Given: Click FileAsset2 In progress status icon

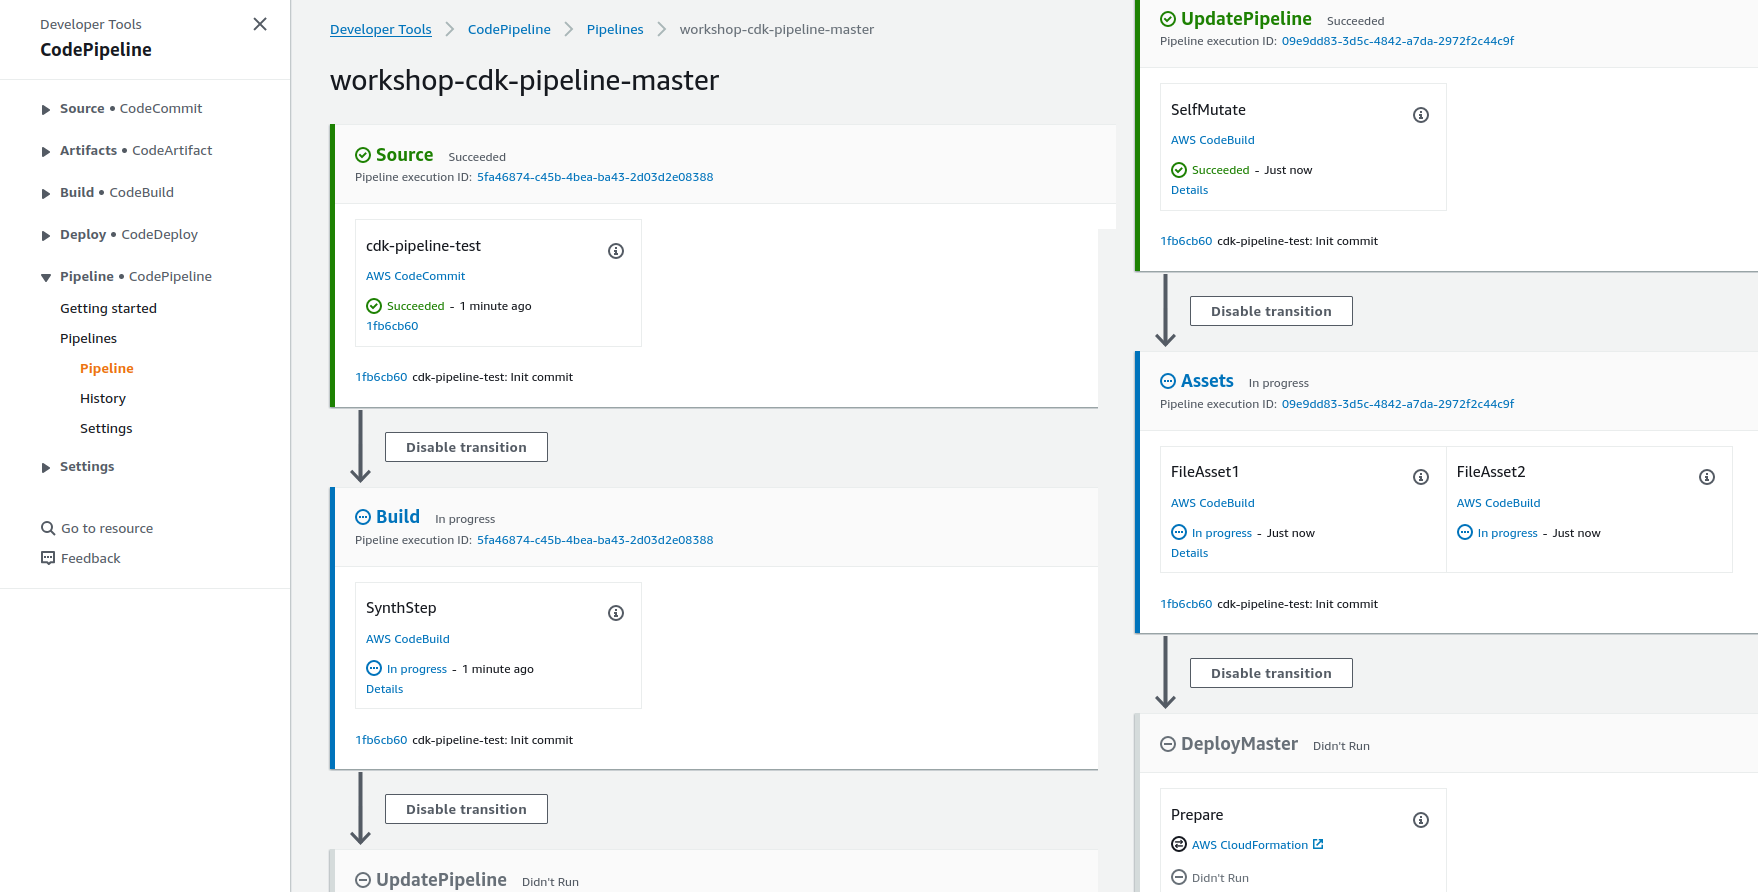Looking at the screenshot, I should coord(1465,532).
